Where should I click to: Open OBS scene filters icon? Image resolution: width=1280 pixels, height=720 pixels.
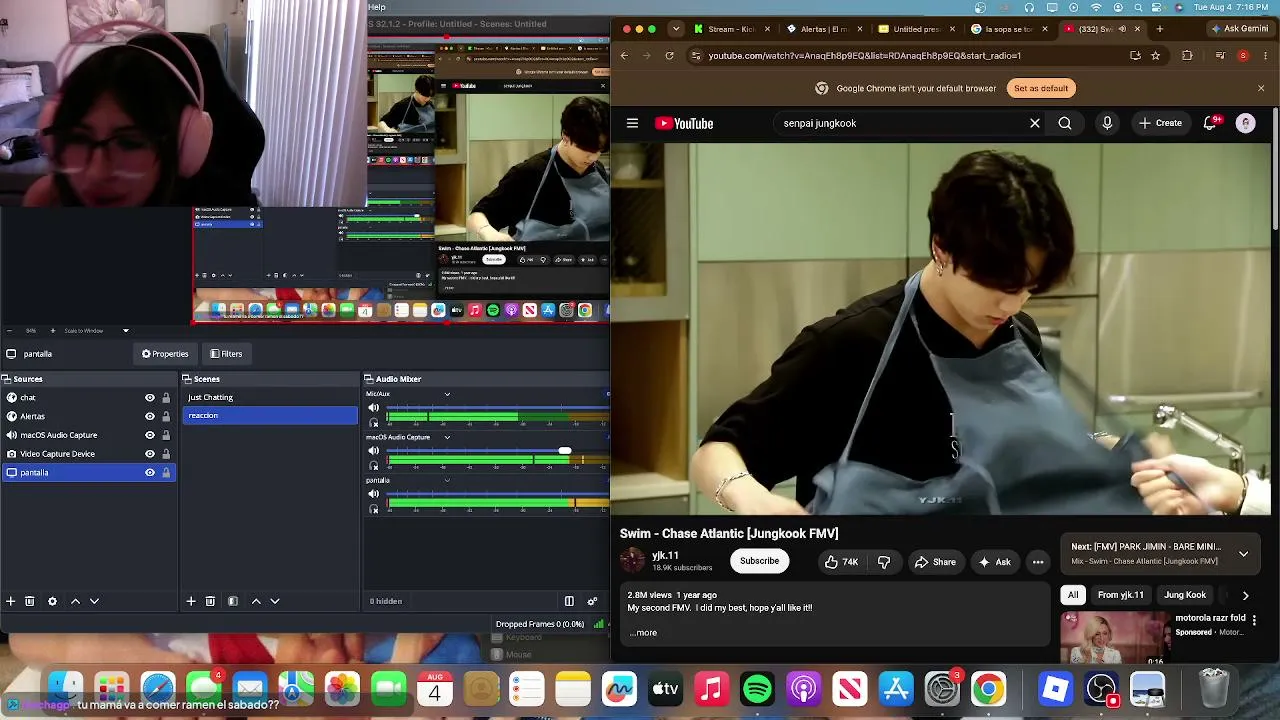click(x=233, y=601)
